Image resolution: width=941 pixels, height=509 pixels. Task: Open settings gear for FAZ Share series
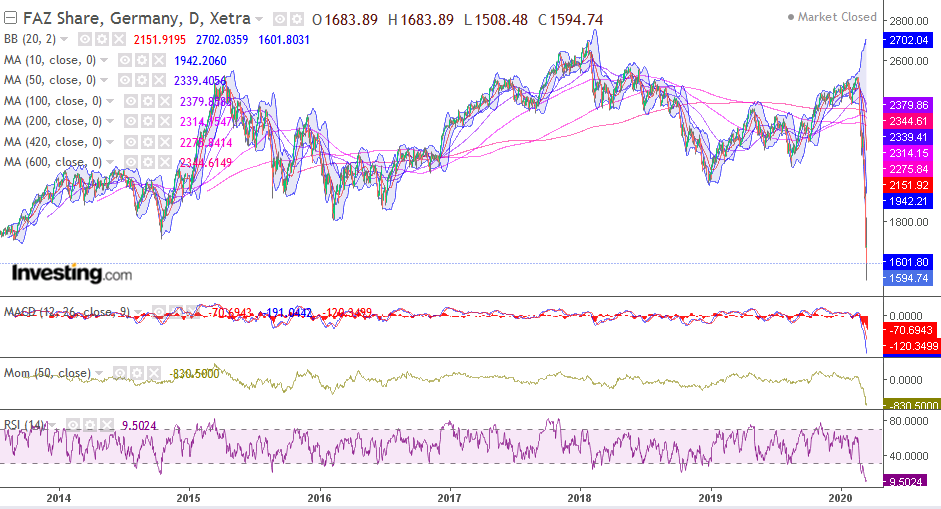pos(296,20)
